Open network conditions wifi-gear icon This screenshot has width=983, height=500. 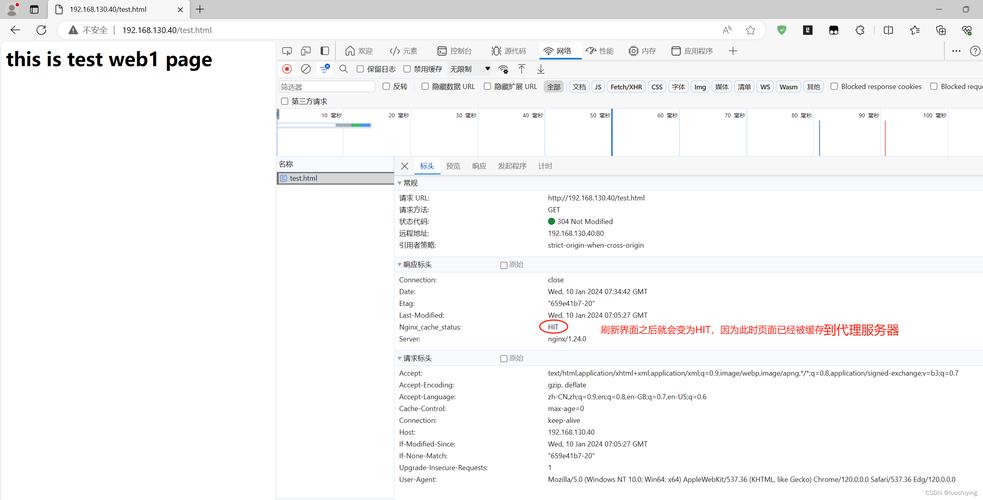point(503,69)
